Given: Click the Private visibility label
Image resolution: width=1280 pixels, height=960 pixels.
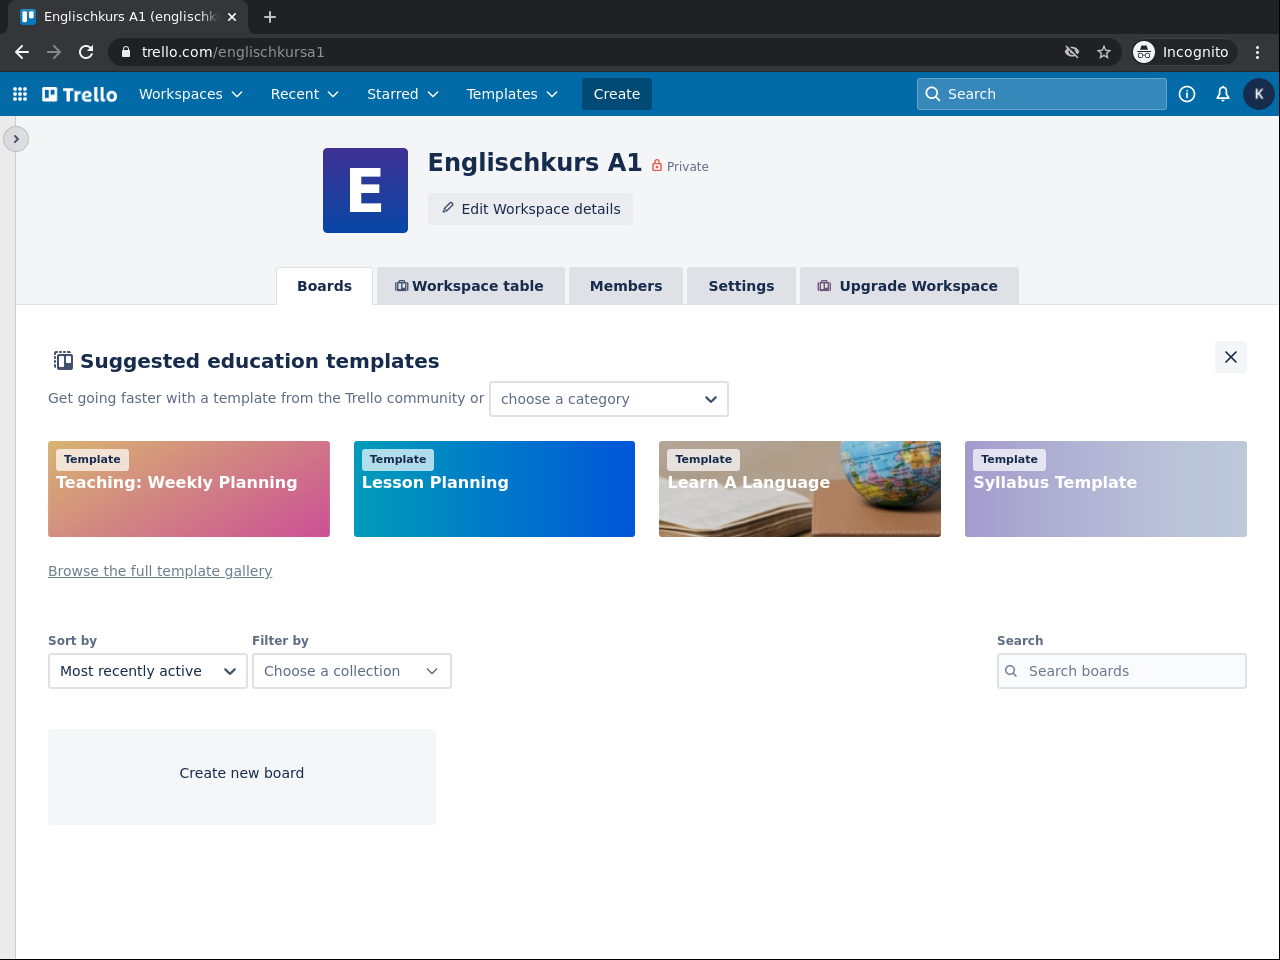Looking at the screenshot, I should pyautogui.click(x=680, y=166).
